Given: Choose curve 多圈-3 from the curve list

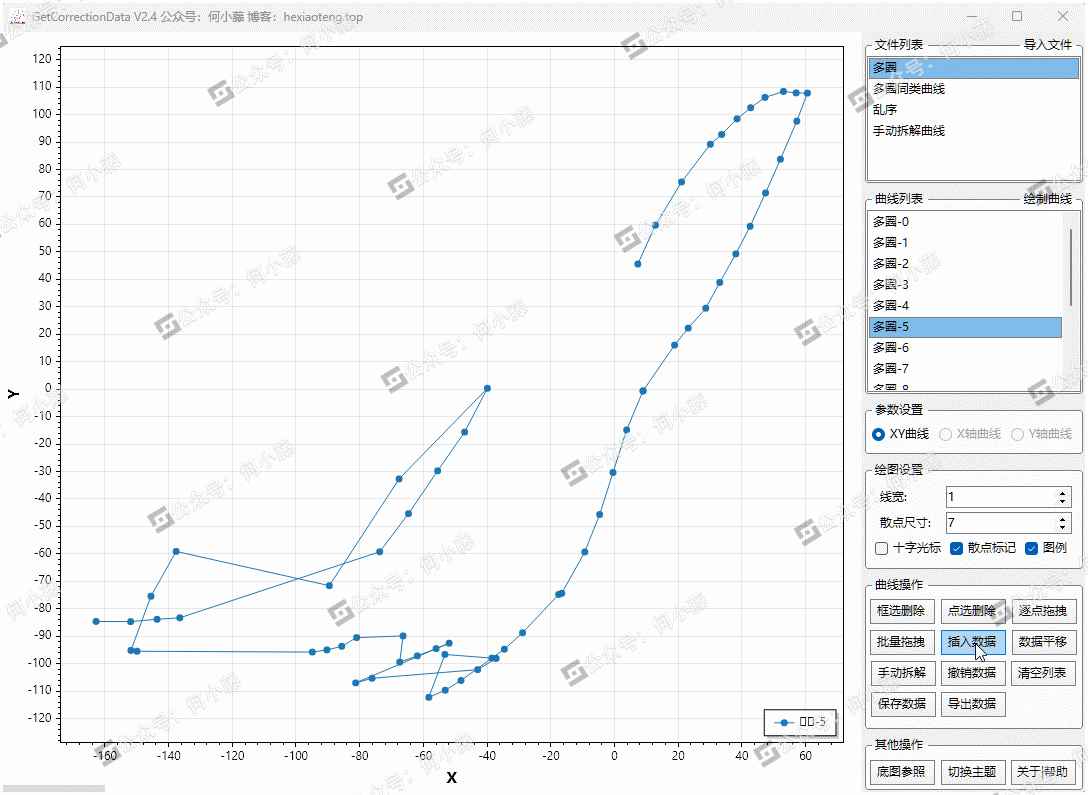Looking at the screenshot, I should tap(890, 285).
